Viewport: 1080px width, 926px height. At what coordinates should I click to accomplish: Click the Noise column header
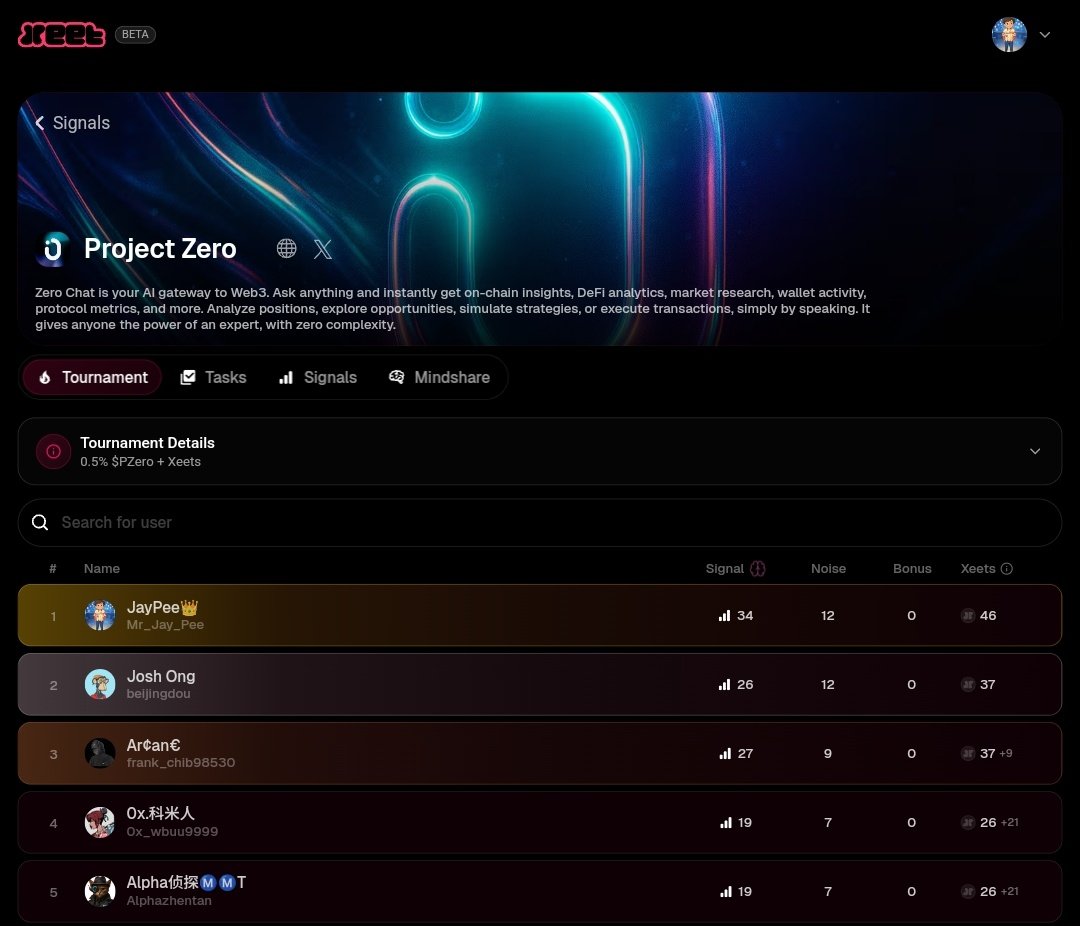[x=828, y=568]
